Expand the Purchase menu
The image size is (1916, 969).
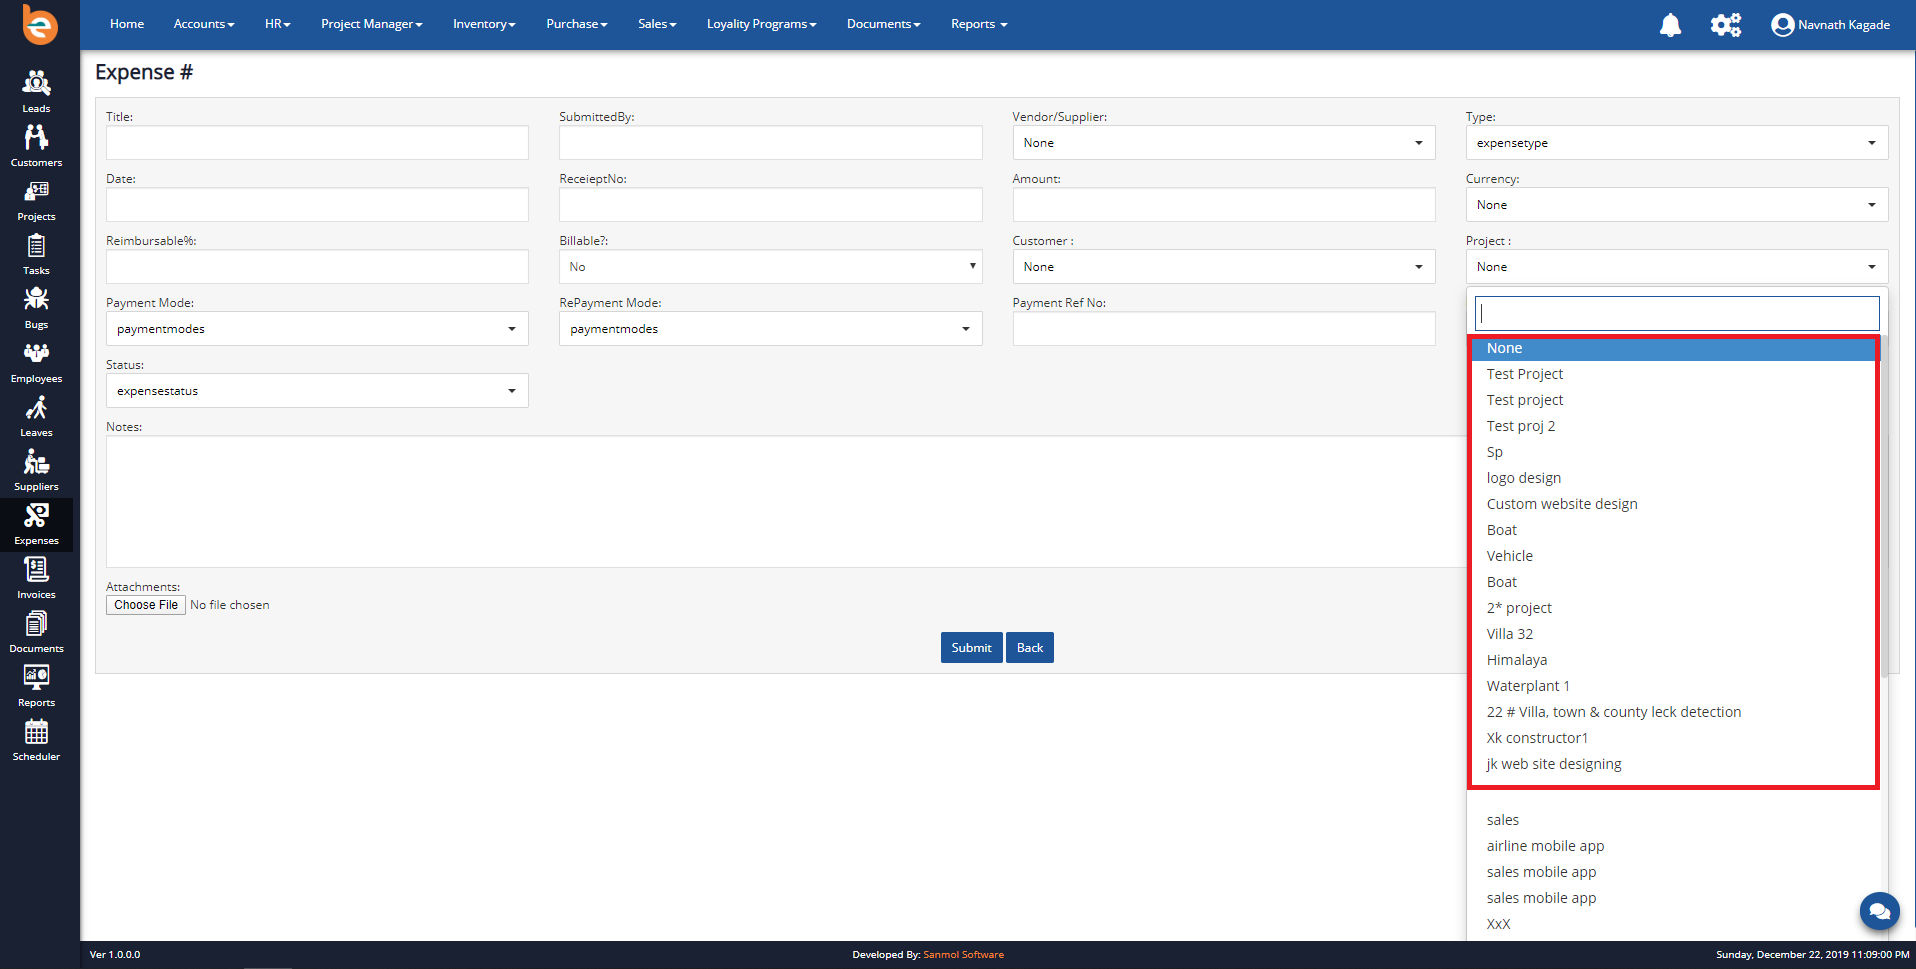pos(577,24)
